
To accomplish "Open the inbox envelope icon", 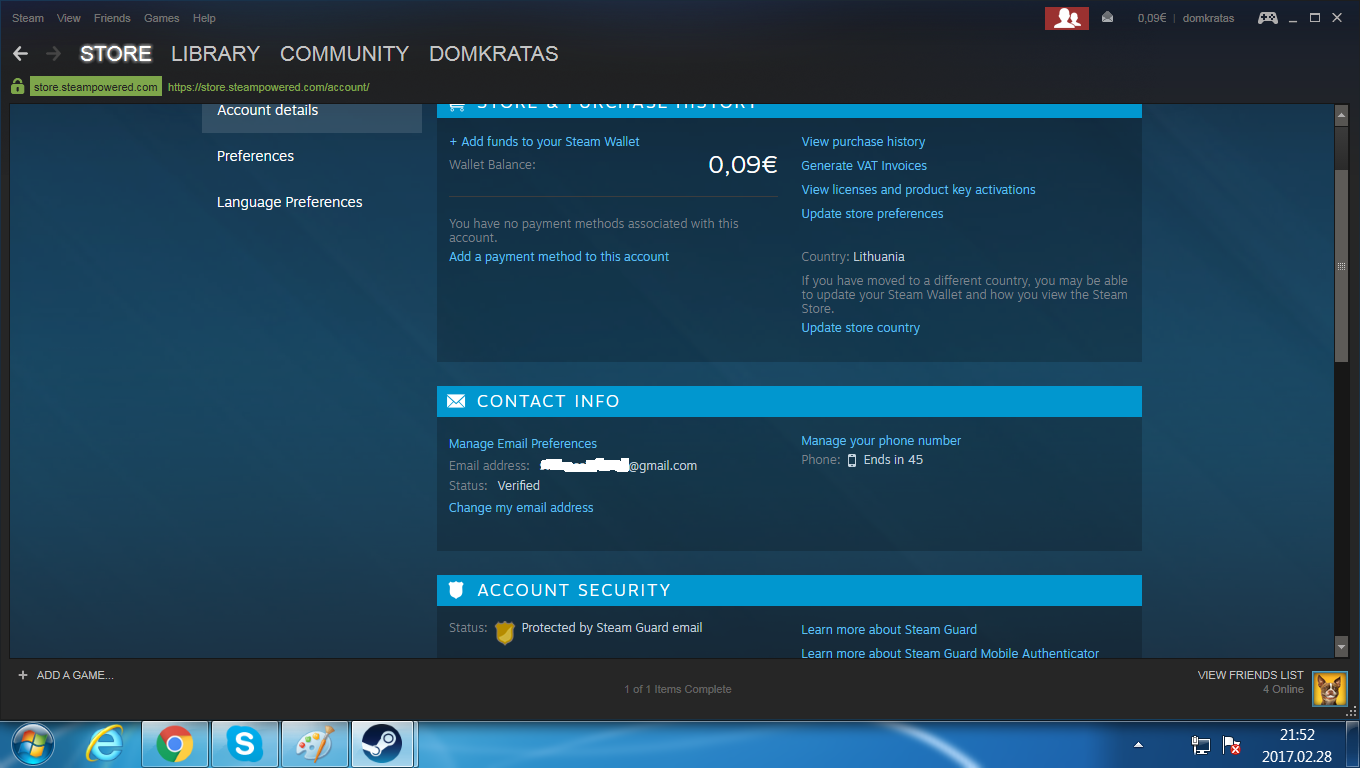I will pyautogui.click(x=1107, y=18).
